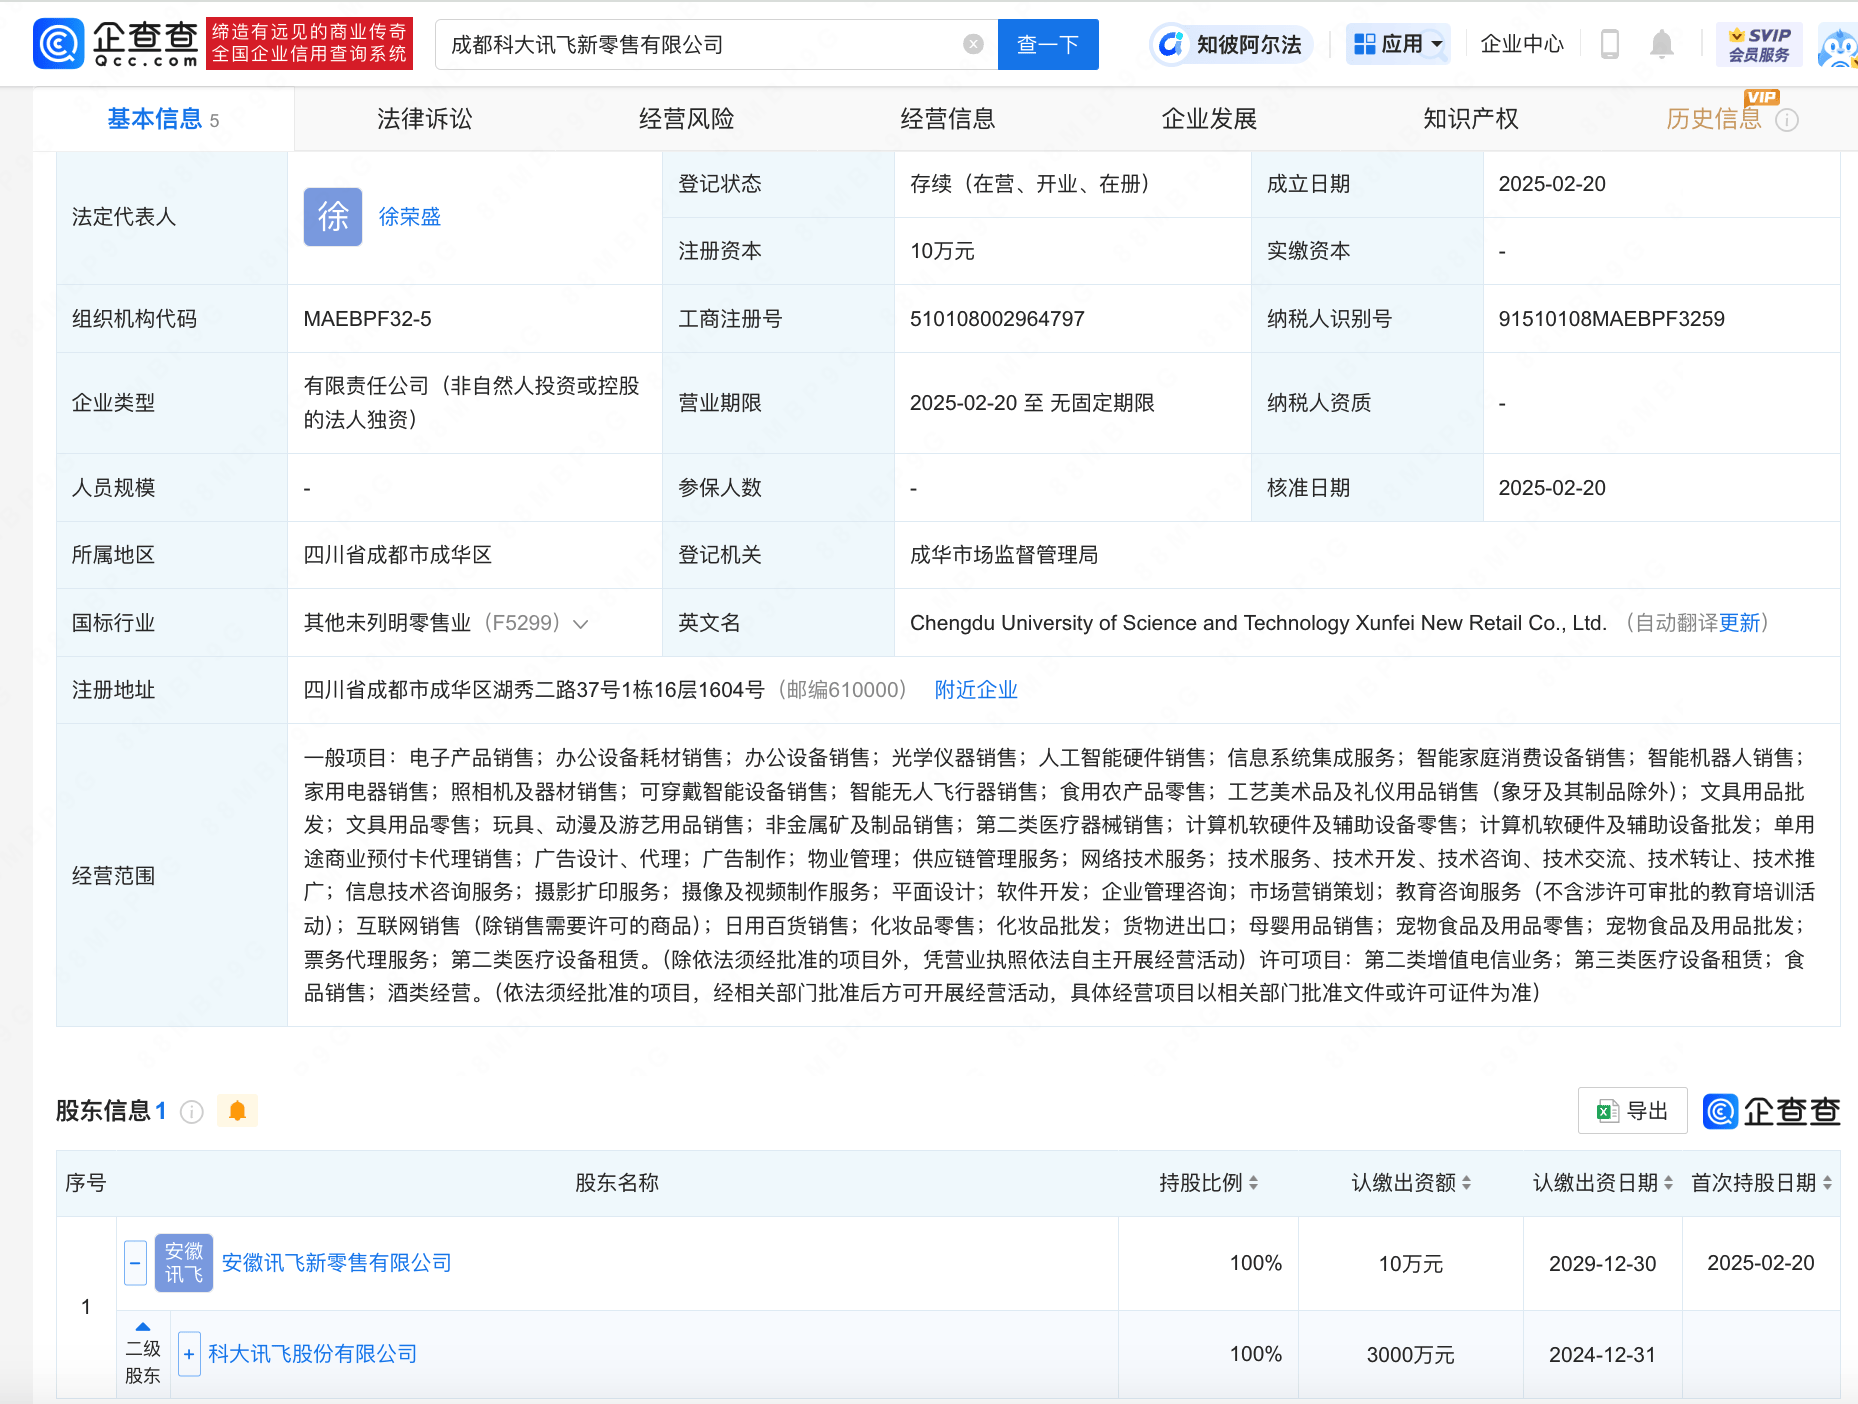Open SVIP 会员服务
The image size is (1858, 1404).
(x=1760, y=43)
